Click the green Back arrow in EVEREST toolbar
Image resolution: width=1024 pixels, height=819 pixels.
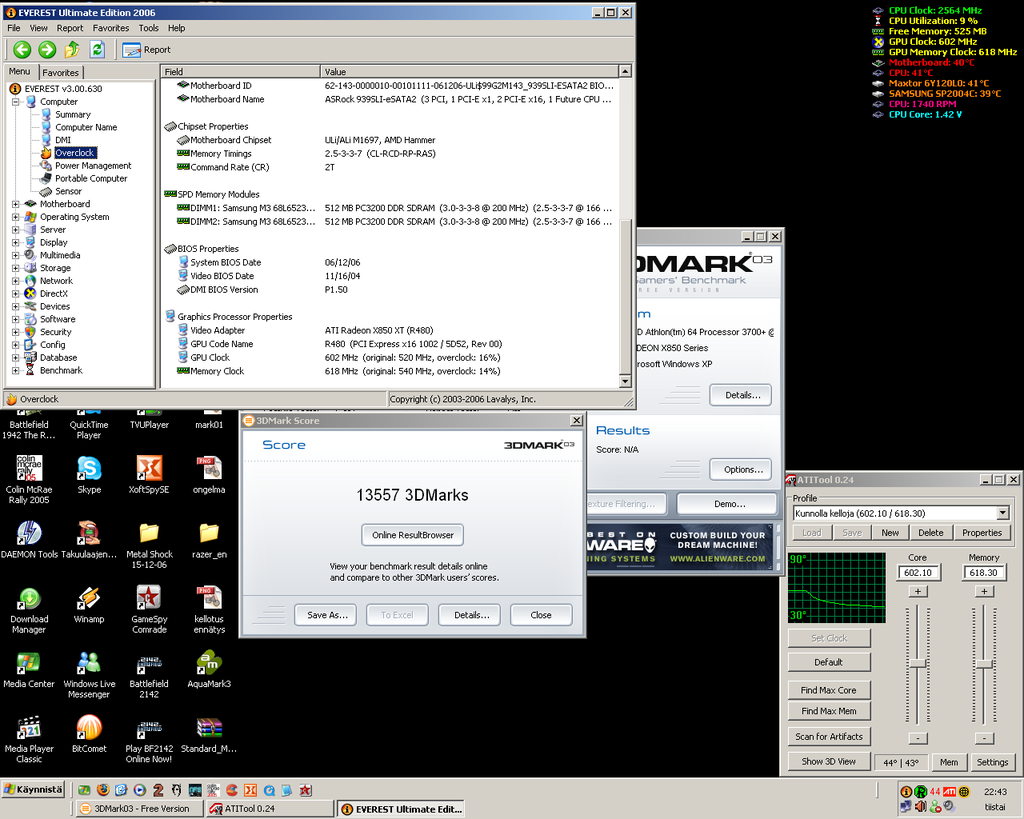22,49
